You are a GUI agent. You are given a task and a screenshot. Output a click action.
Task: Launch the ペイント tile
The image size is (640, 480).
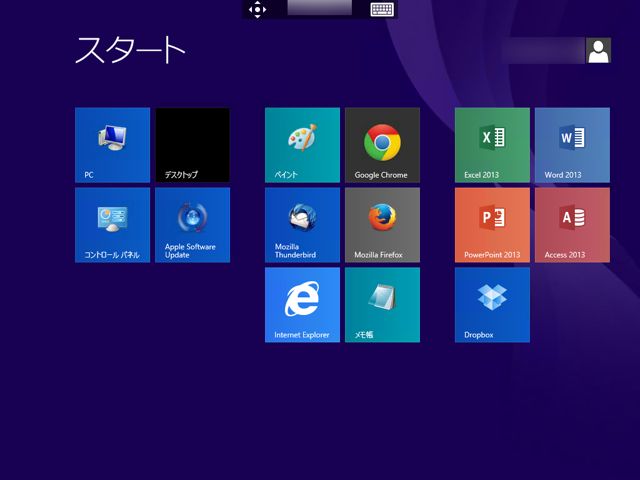[x=302, y=145]
